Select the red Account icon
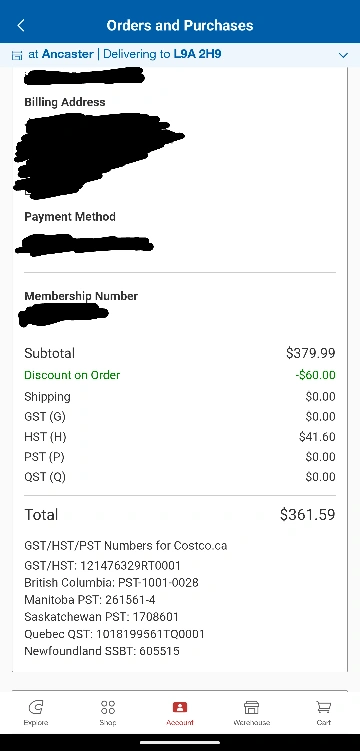Viewport: 360px width, 751px height. pyautogui.click(x=180, y=707)
